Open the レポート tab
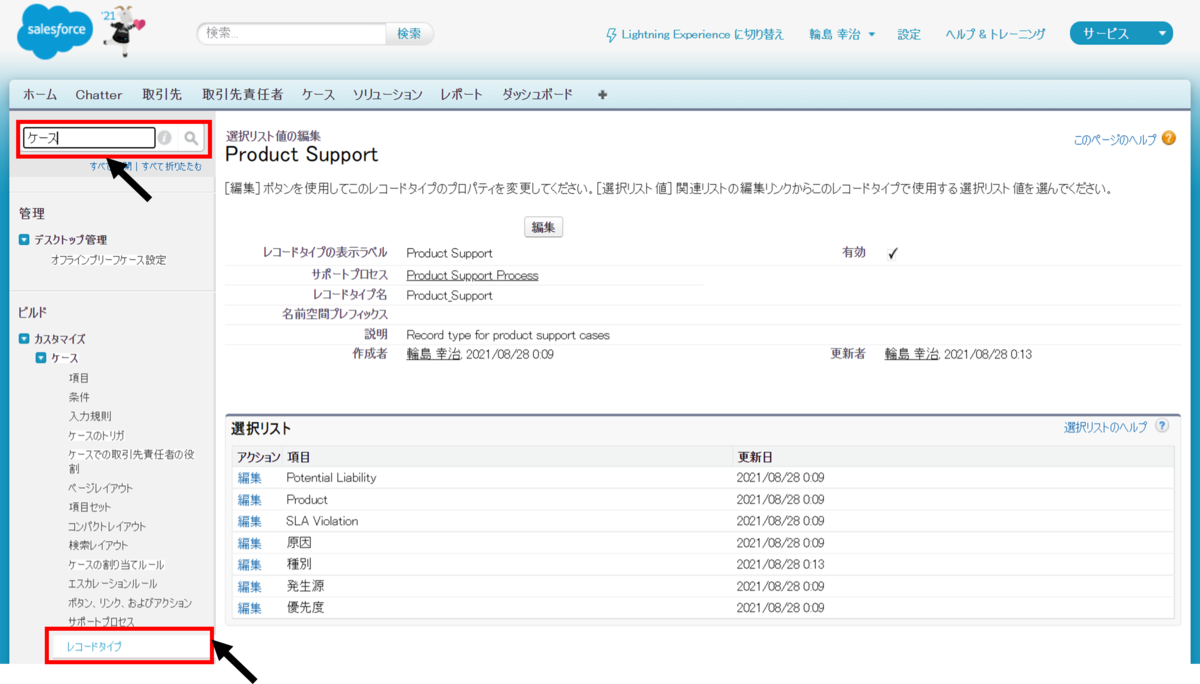Image resolution: width=1200 pixels, height=684 pixels. [462, 95]
